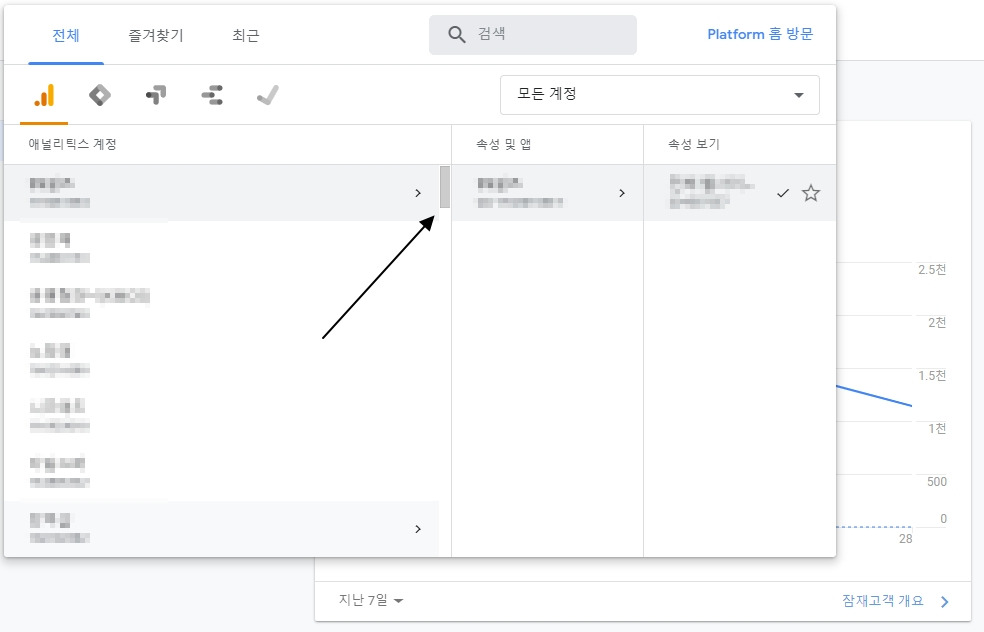This screenshot has width=984, height=632.
Task: Select the Analytics bar-chart product icon
Action: (x=44, y=95)
